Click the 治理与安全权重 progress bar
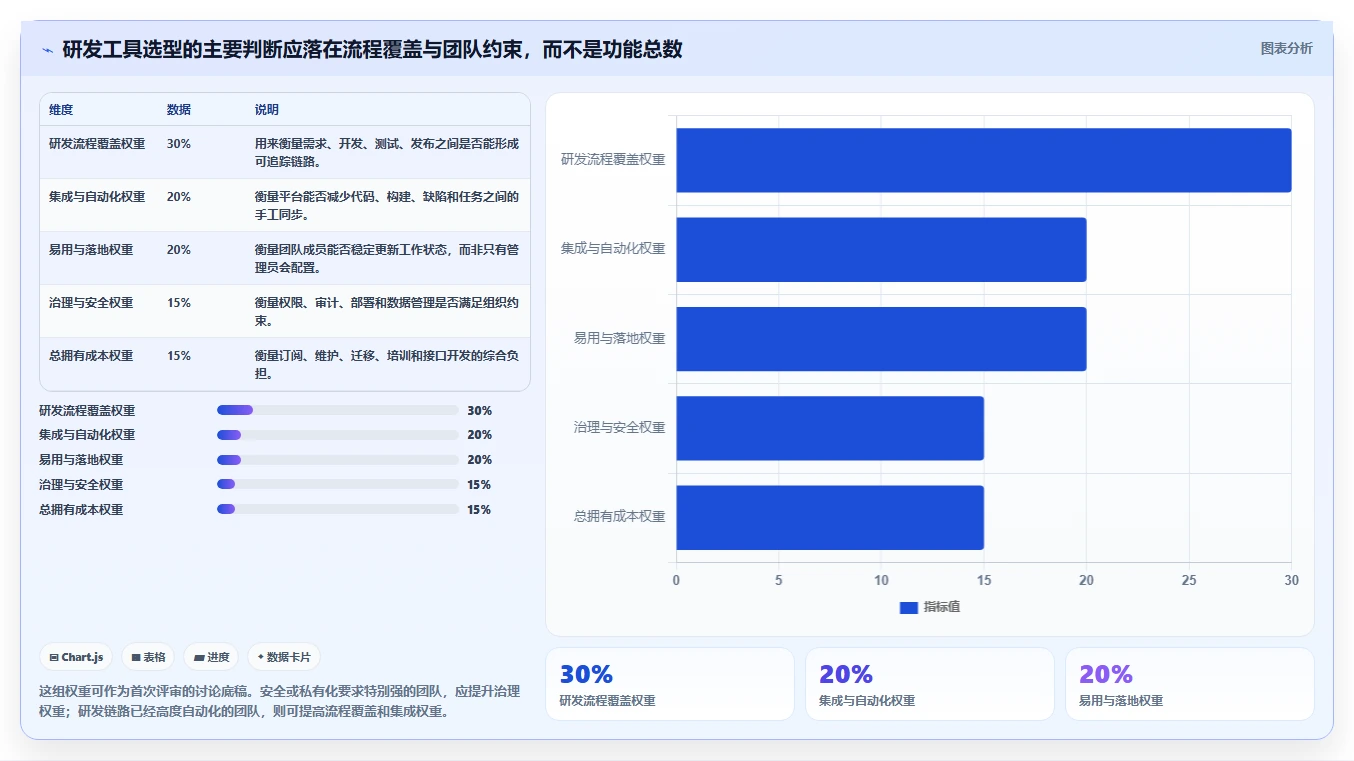The image size is (1354, 761). tap(337, 485)
